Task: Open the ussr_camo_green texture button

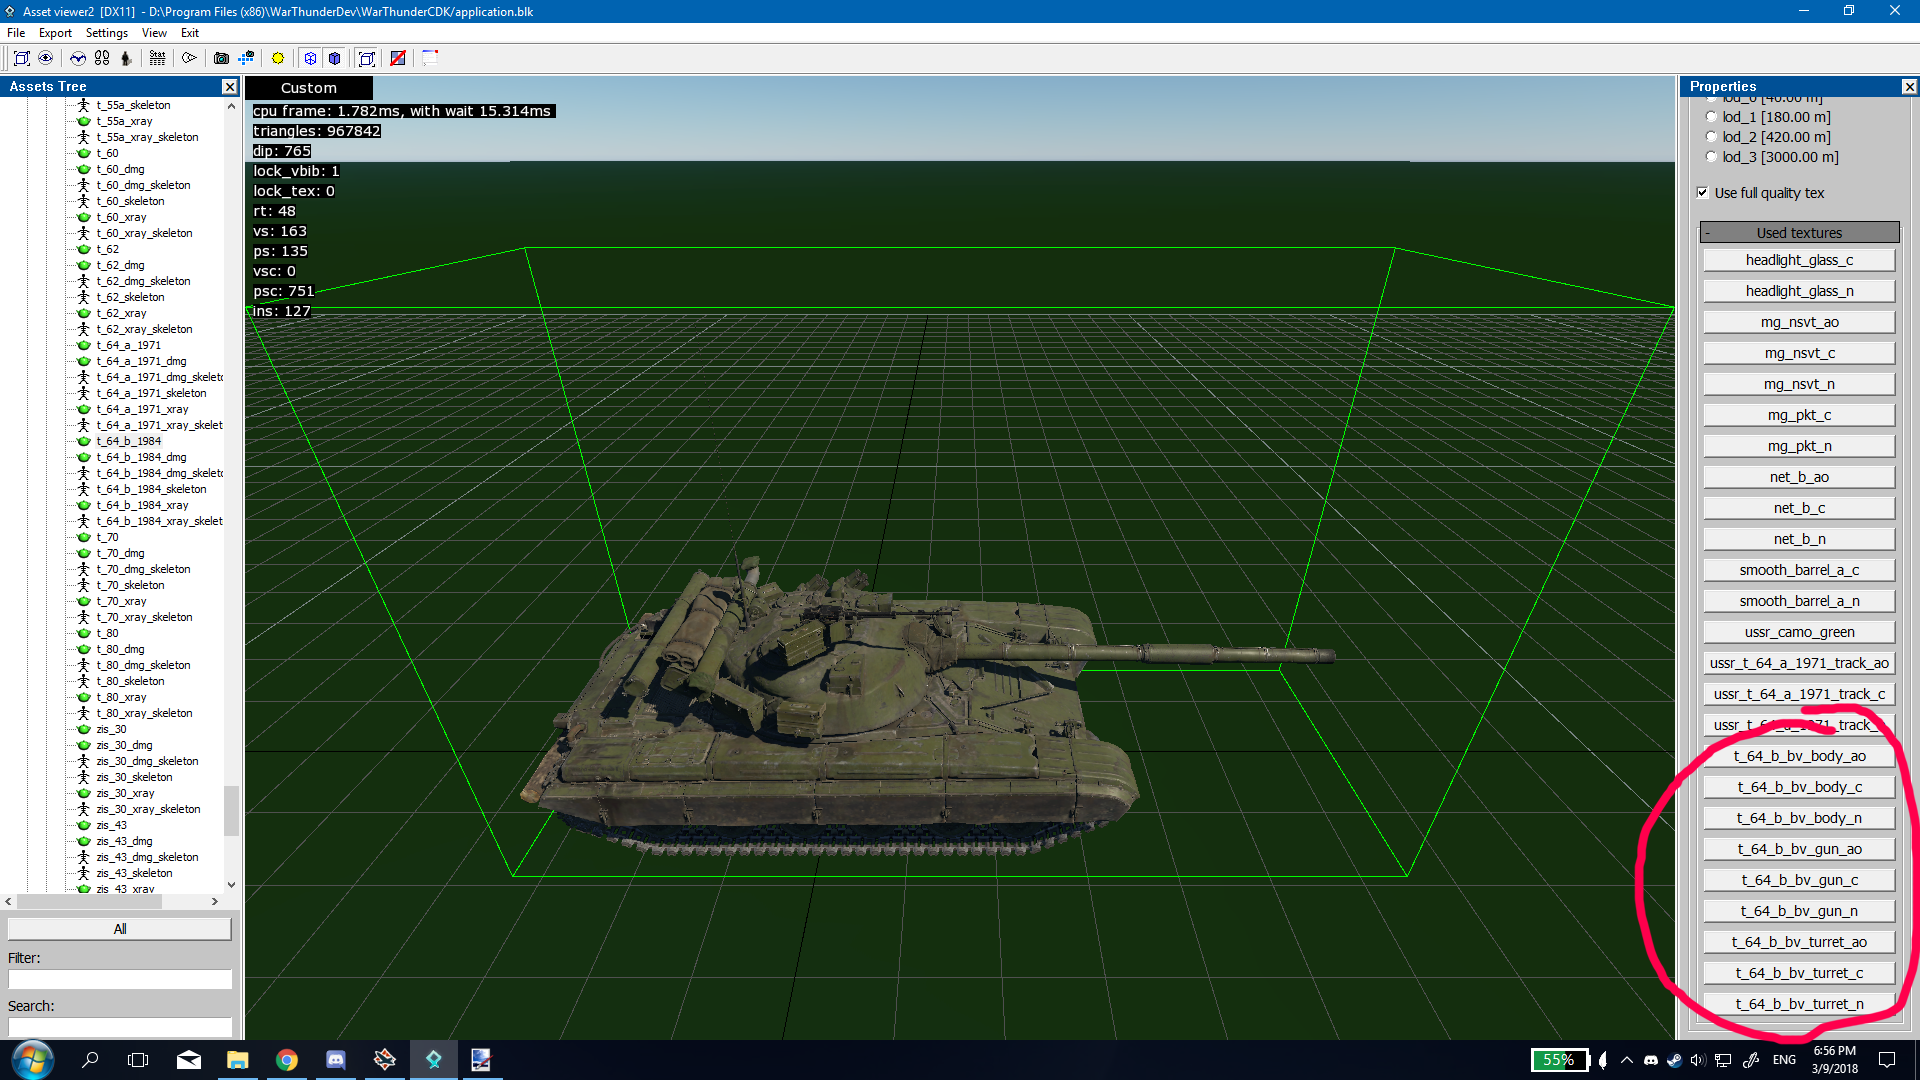Action: click(x=1799, y=632)
